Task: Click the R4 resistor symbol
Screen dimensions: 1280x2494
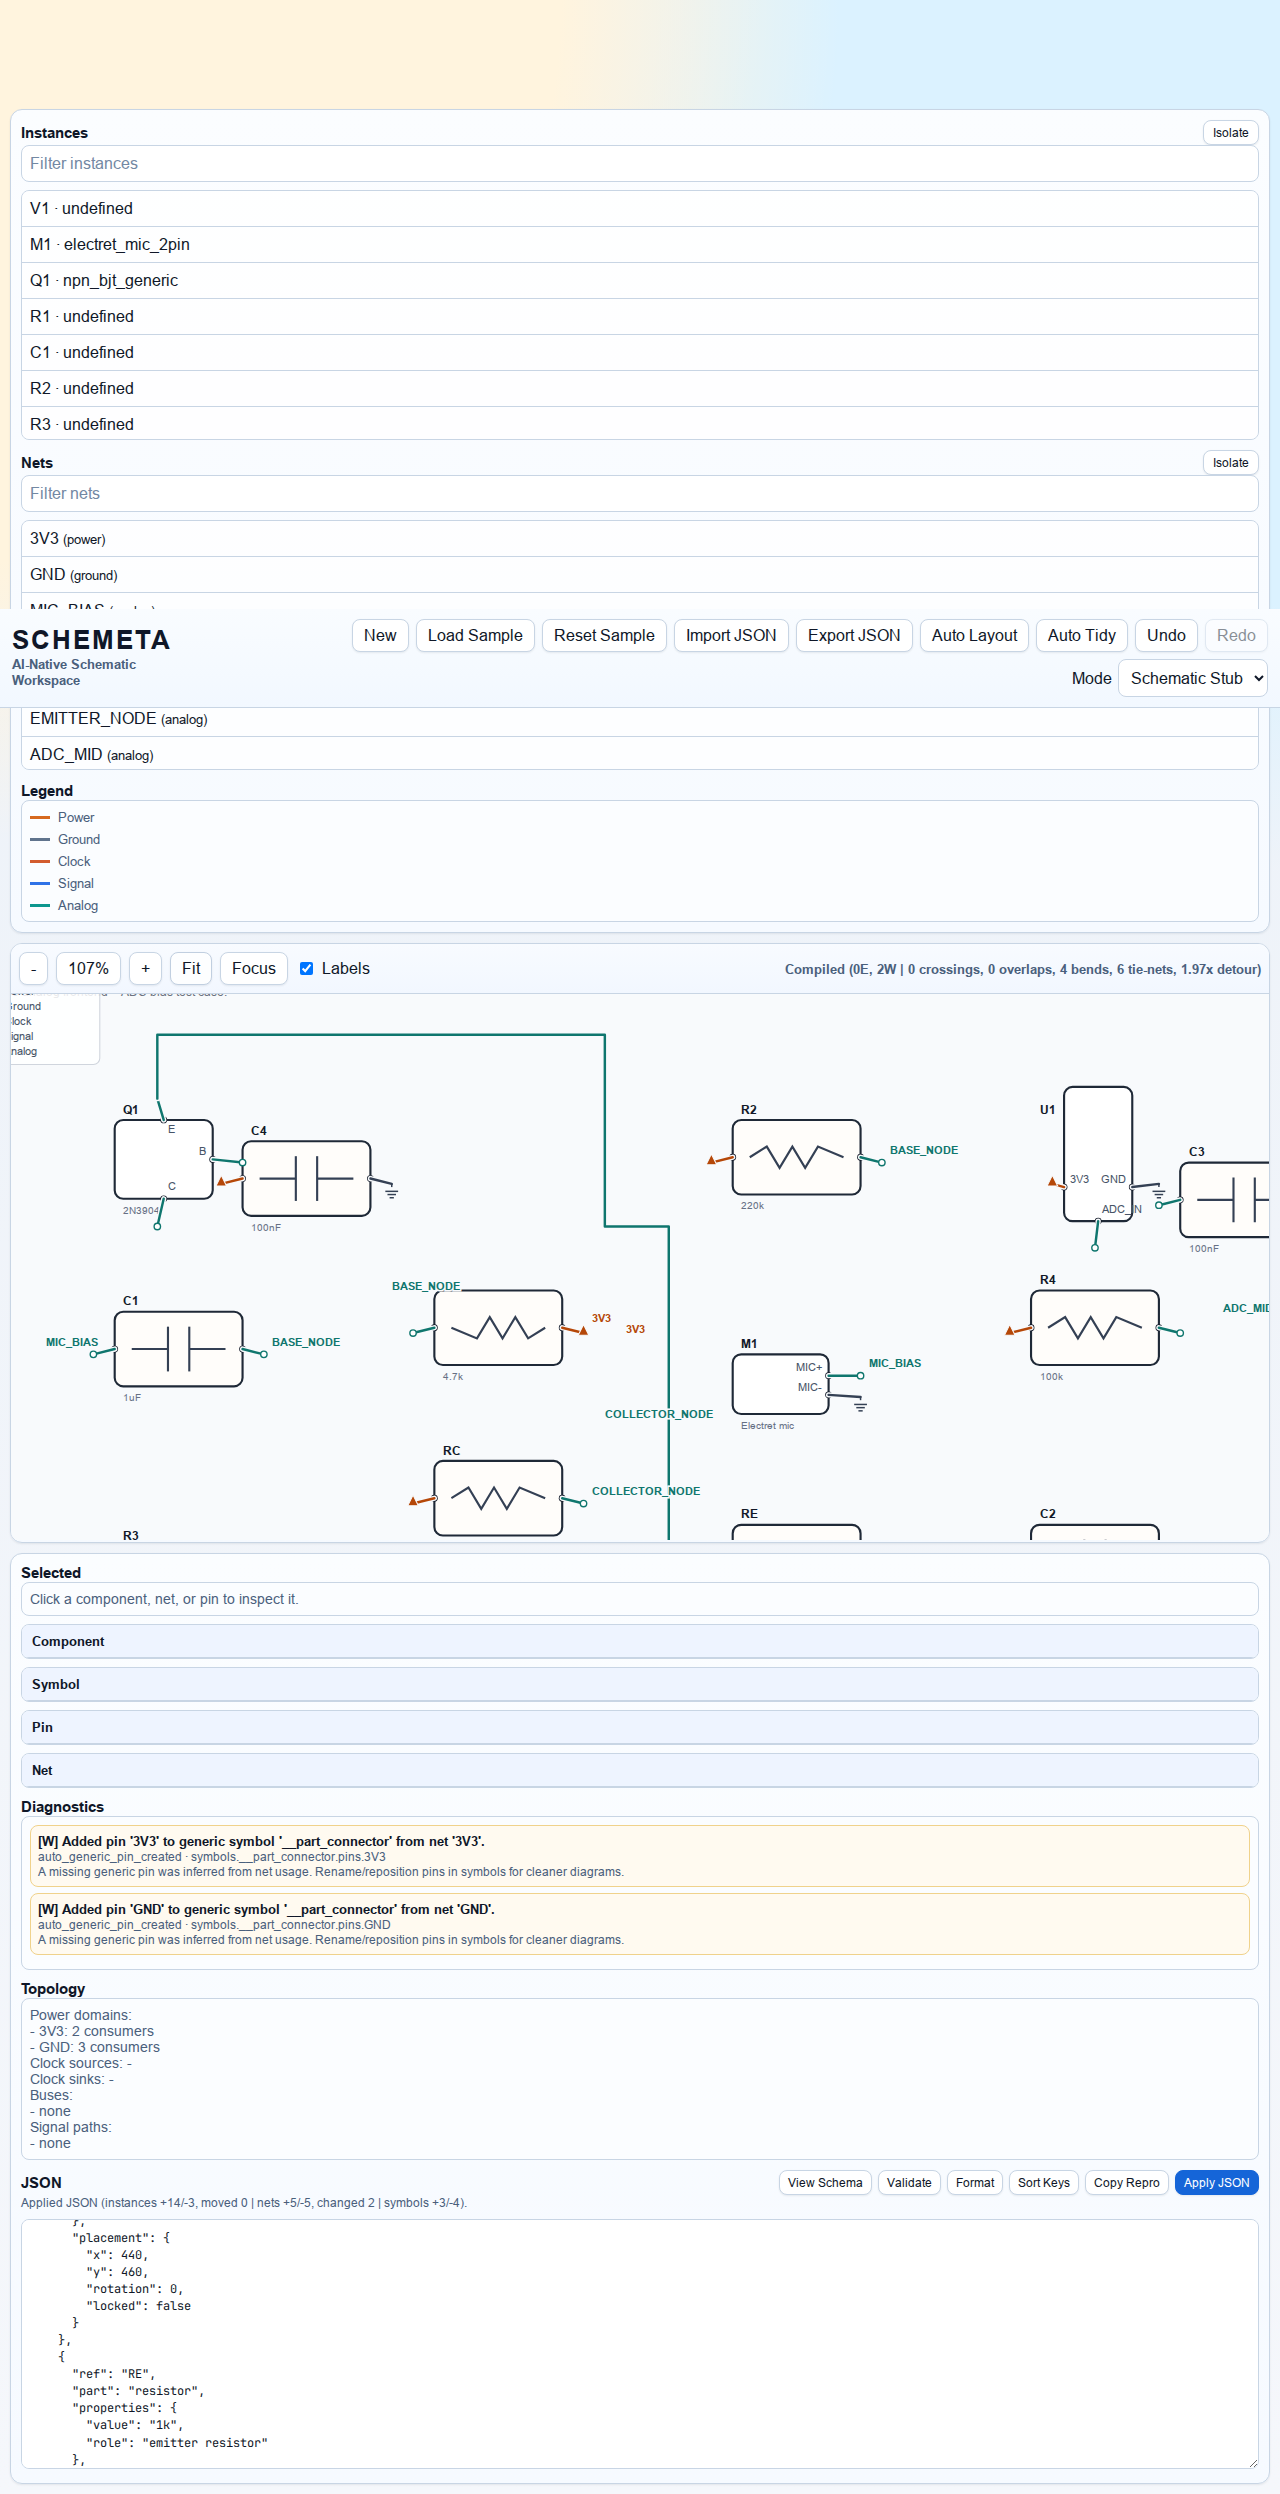Action: pyautogui.click(x=1094, y=1327)
